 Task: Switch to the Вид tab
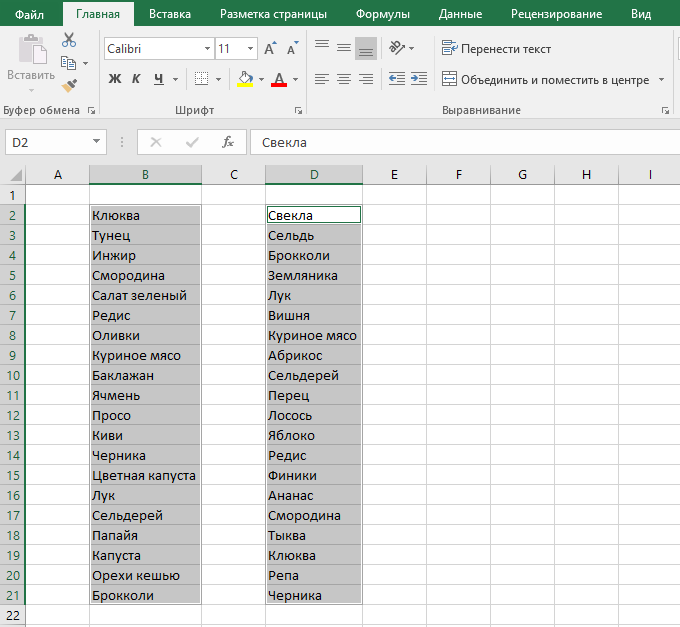pyautogui.click(x=641, y=14)
